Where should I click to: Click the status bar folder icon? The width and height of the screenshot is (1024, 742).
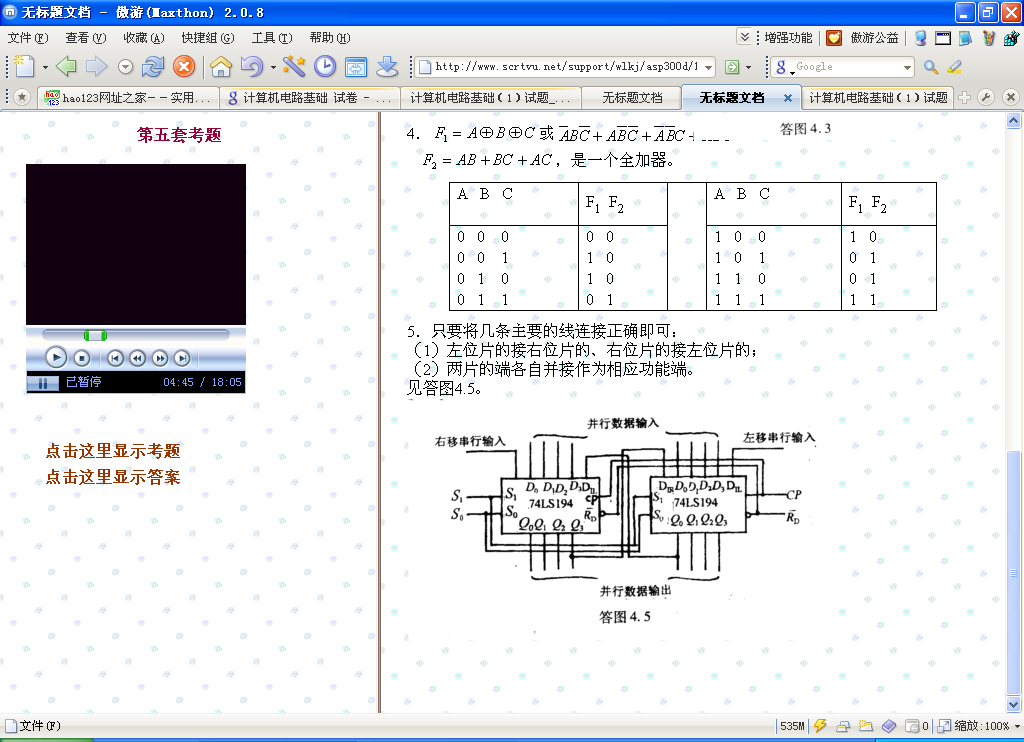pyautogui.click(x=866, y=726)
